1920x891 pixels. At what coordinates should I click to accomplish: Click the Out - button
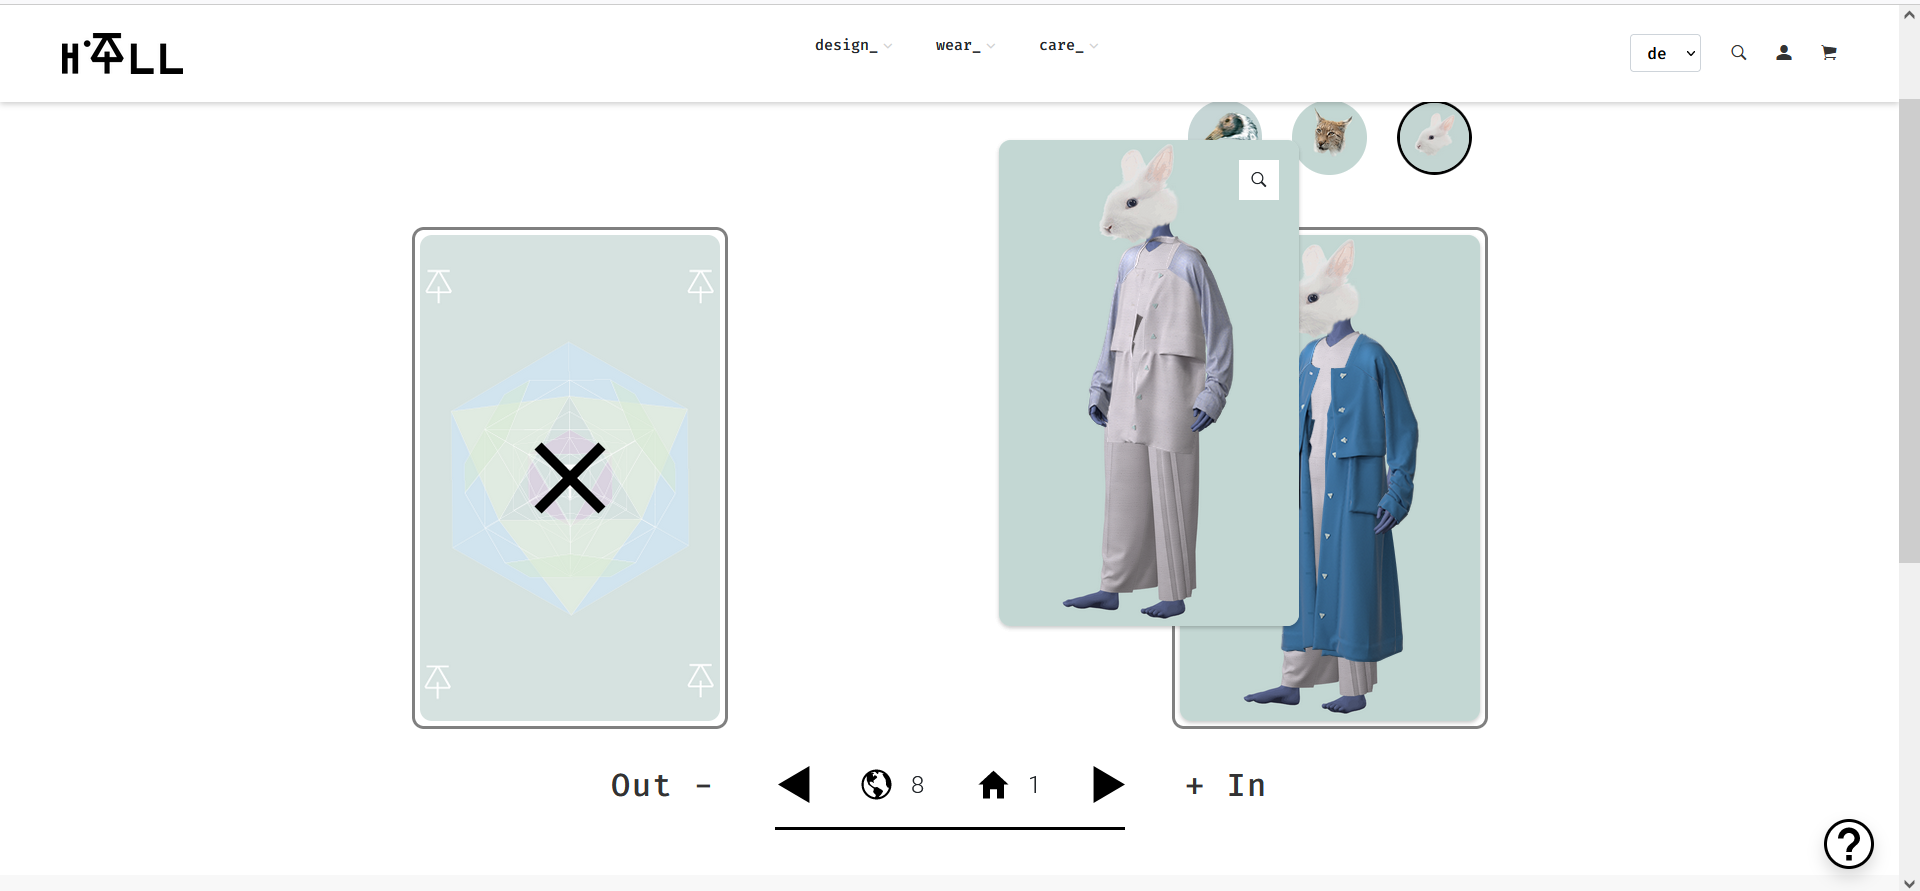click(662, 786)
